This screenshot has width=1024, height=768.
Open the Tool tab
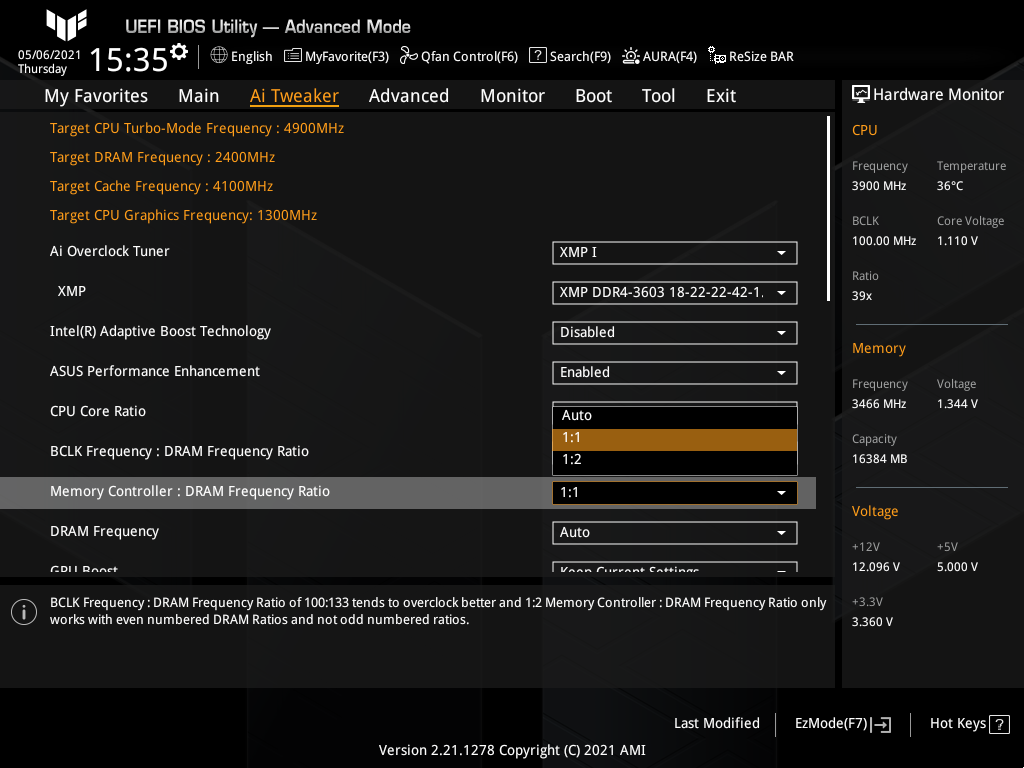(658, 96)
